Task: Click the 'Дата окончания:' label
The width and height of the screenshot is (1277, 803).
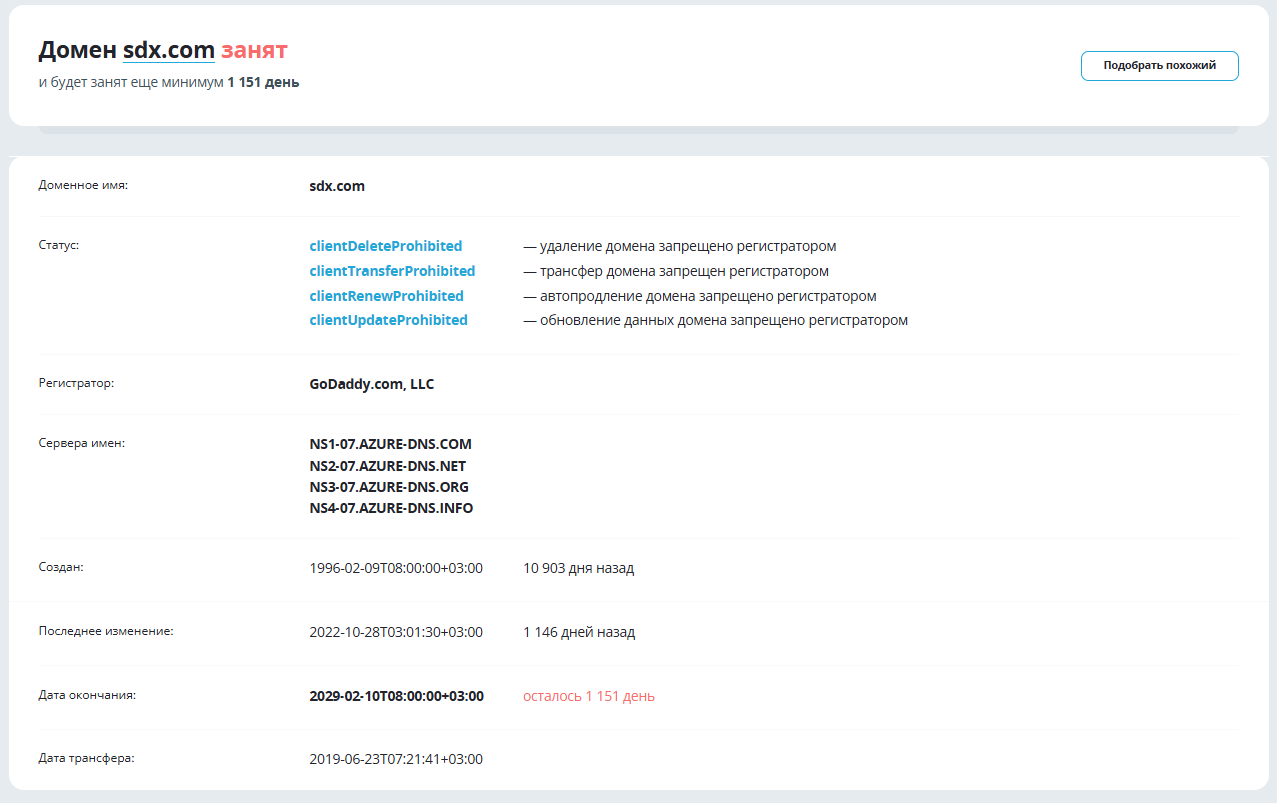Action: [87, 695]
